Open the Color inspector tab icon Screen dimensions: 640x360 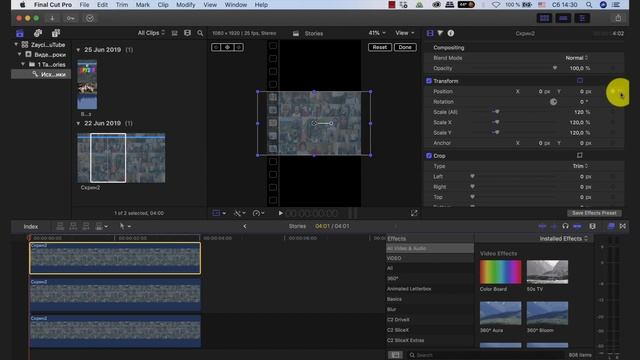coord(440,33)
